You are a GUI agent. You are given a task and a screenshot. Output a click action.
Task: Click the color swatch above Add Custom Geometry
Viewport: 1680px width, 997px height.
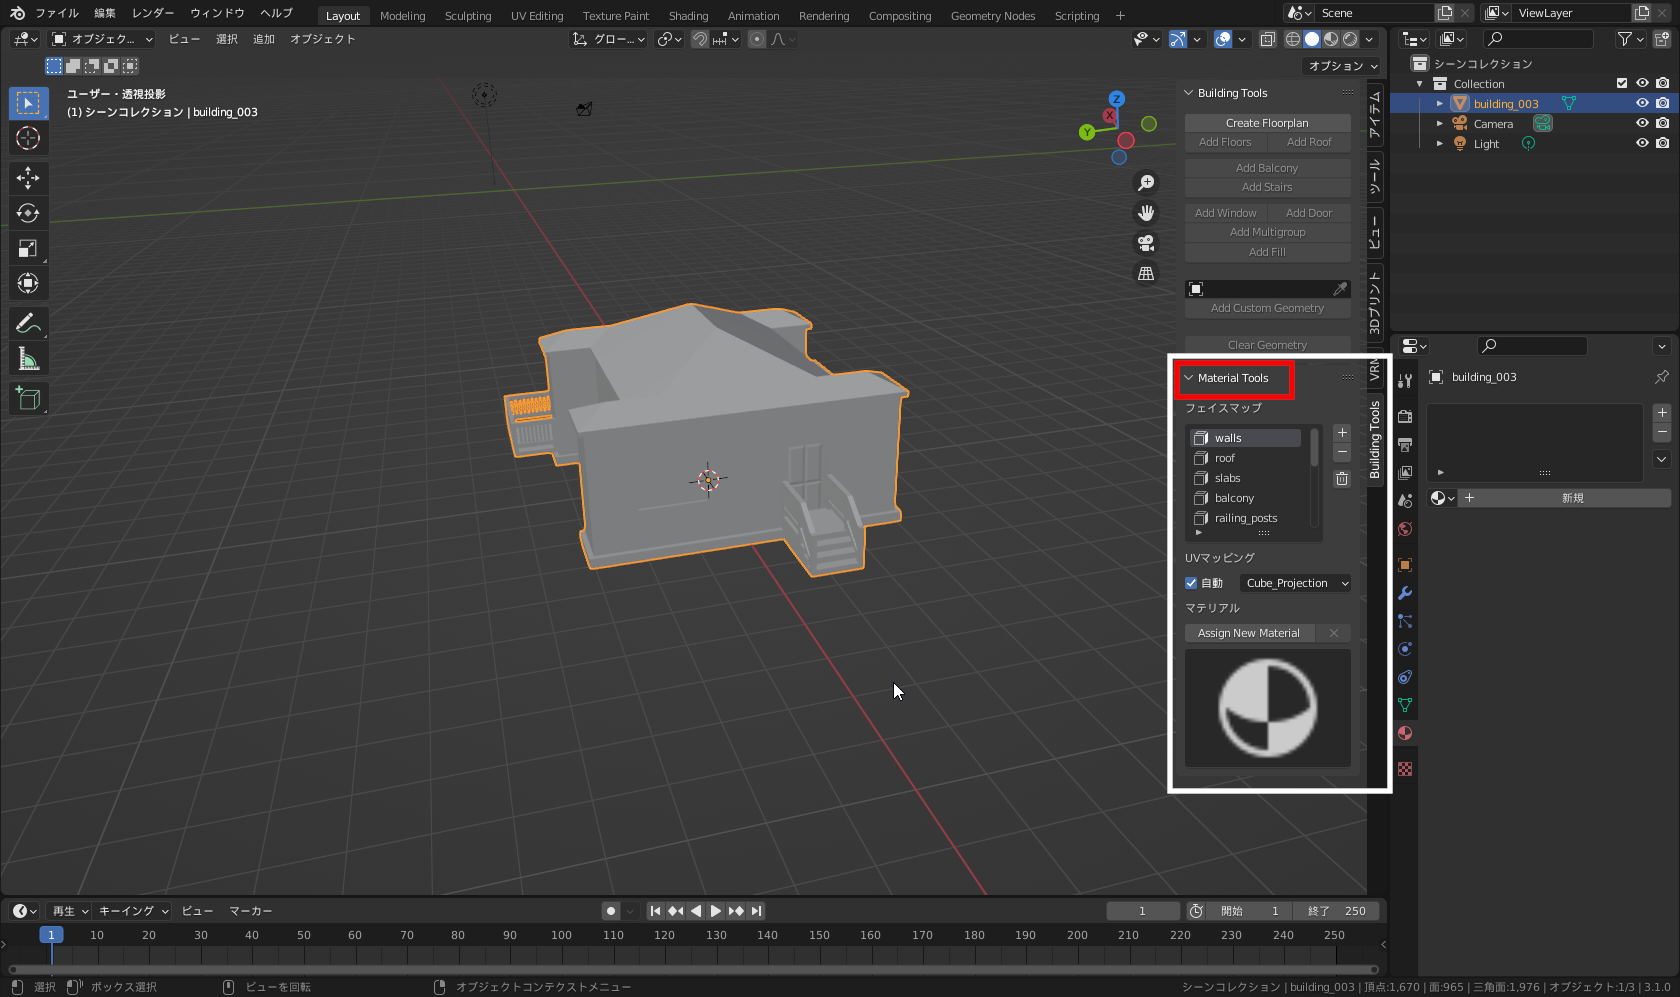(x=1196, y=288)
